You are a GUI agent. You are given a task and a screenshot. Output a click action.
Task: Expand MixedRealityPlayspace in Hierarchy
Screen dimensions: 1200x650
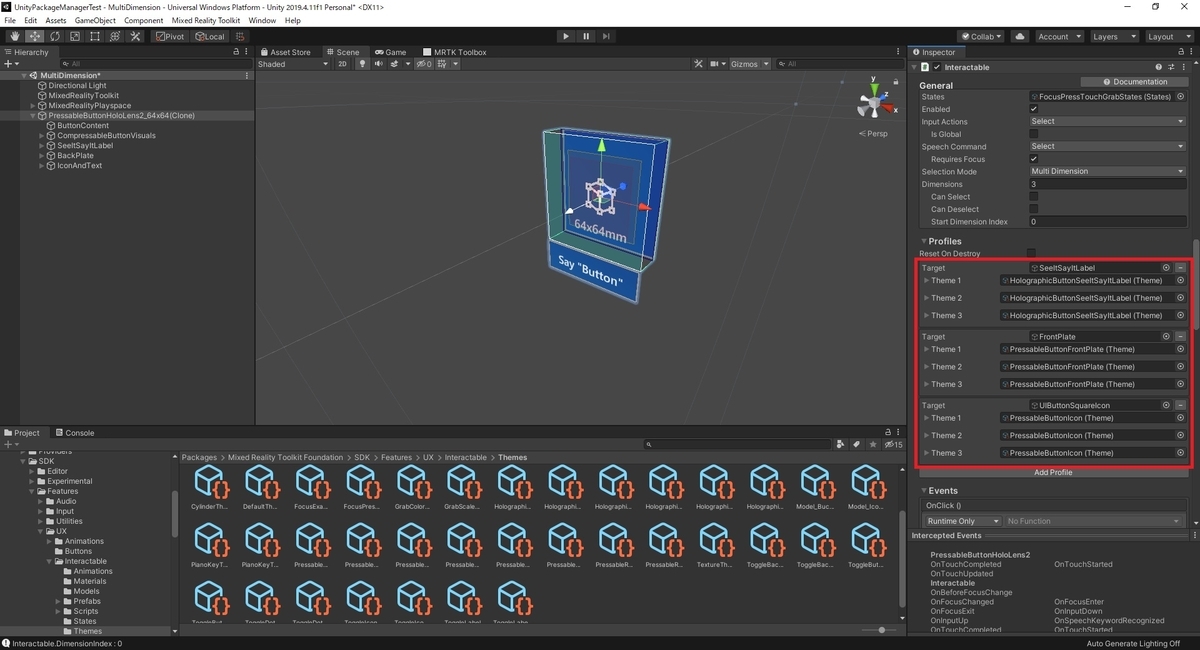coord(32,106)
